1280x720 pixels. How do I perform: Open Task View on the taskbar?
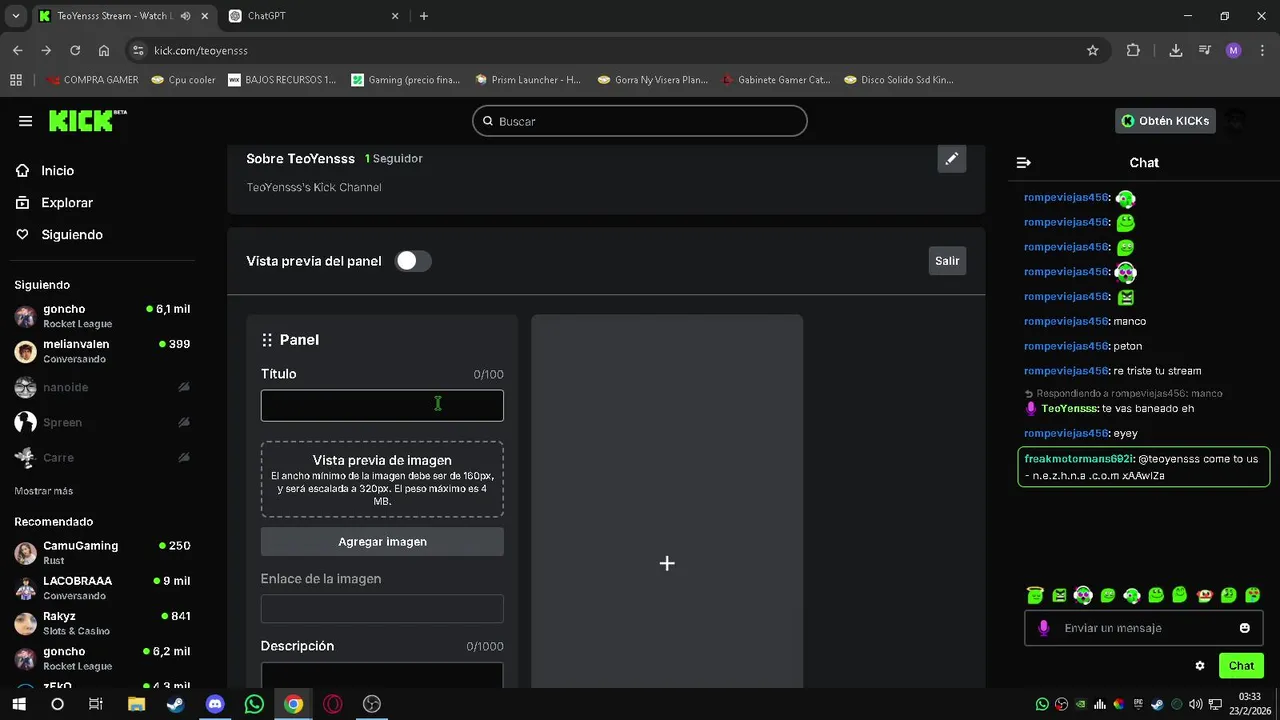pos(96,704)
